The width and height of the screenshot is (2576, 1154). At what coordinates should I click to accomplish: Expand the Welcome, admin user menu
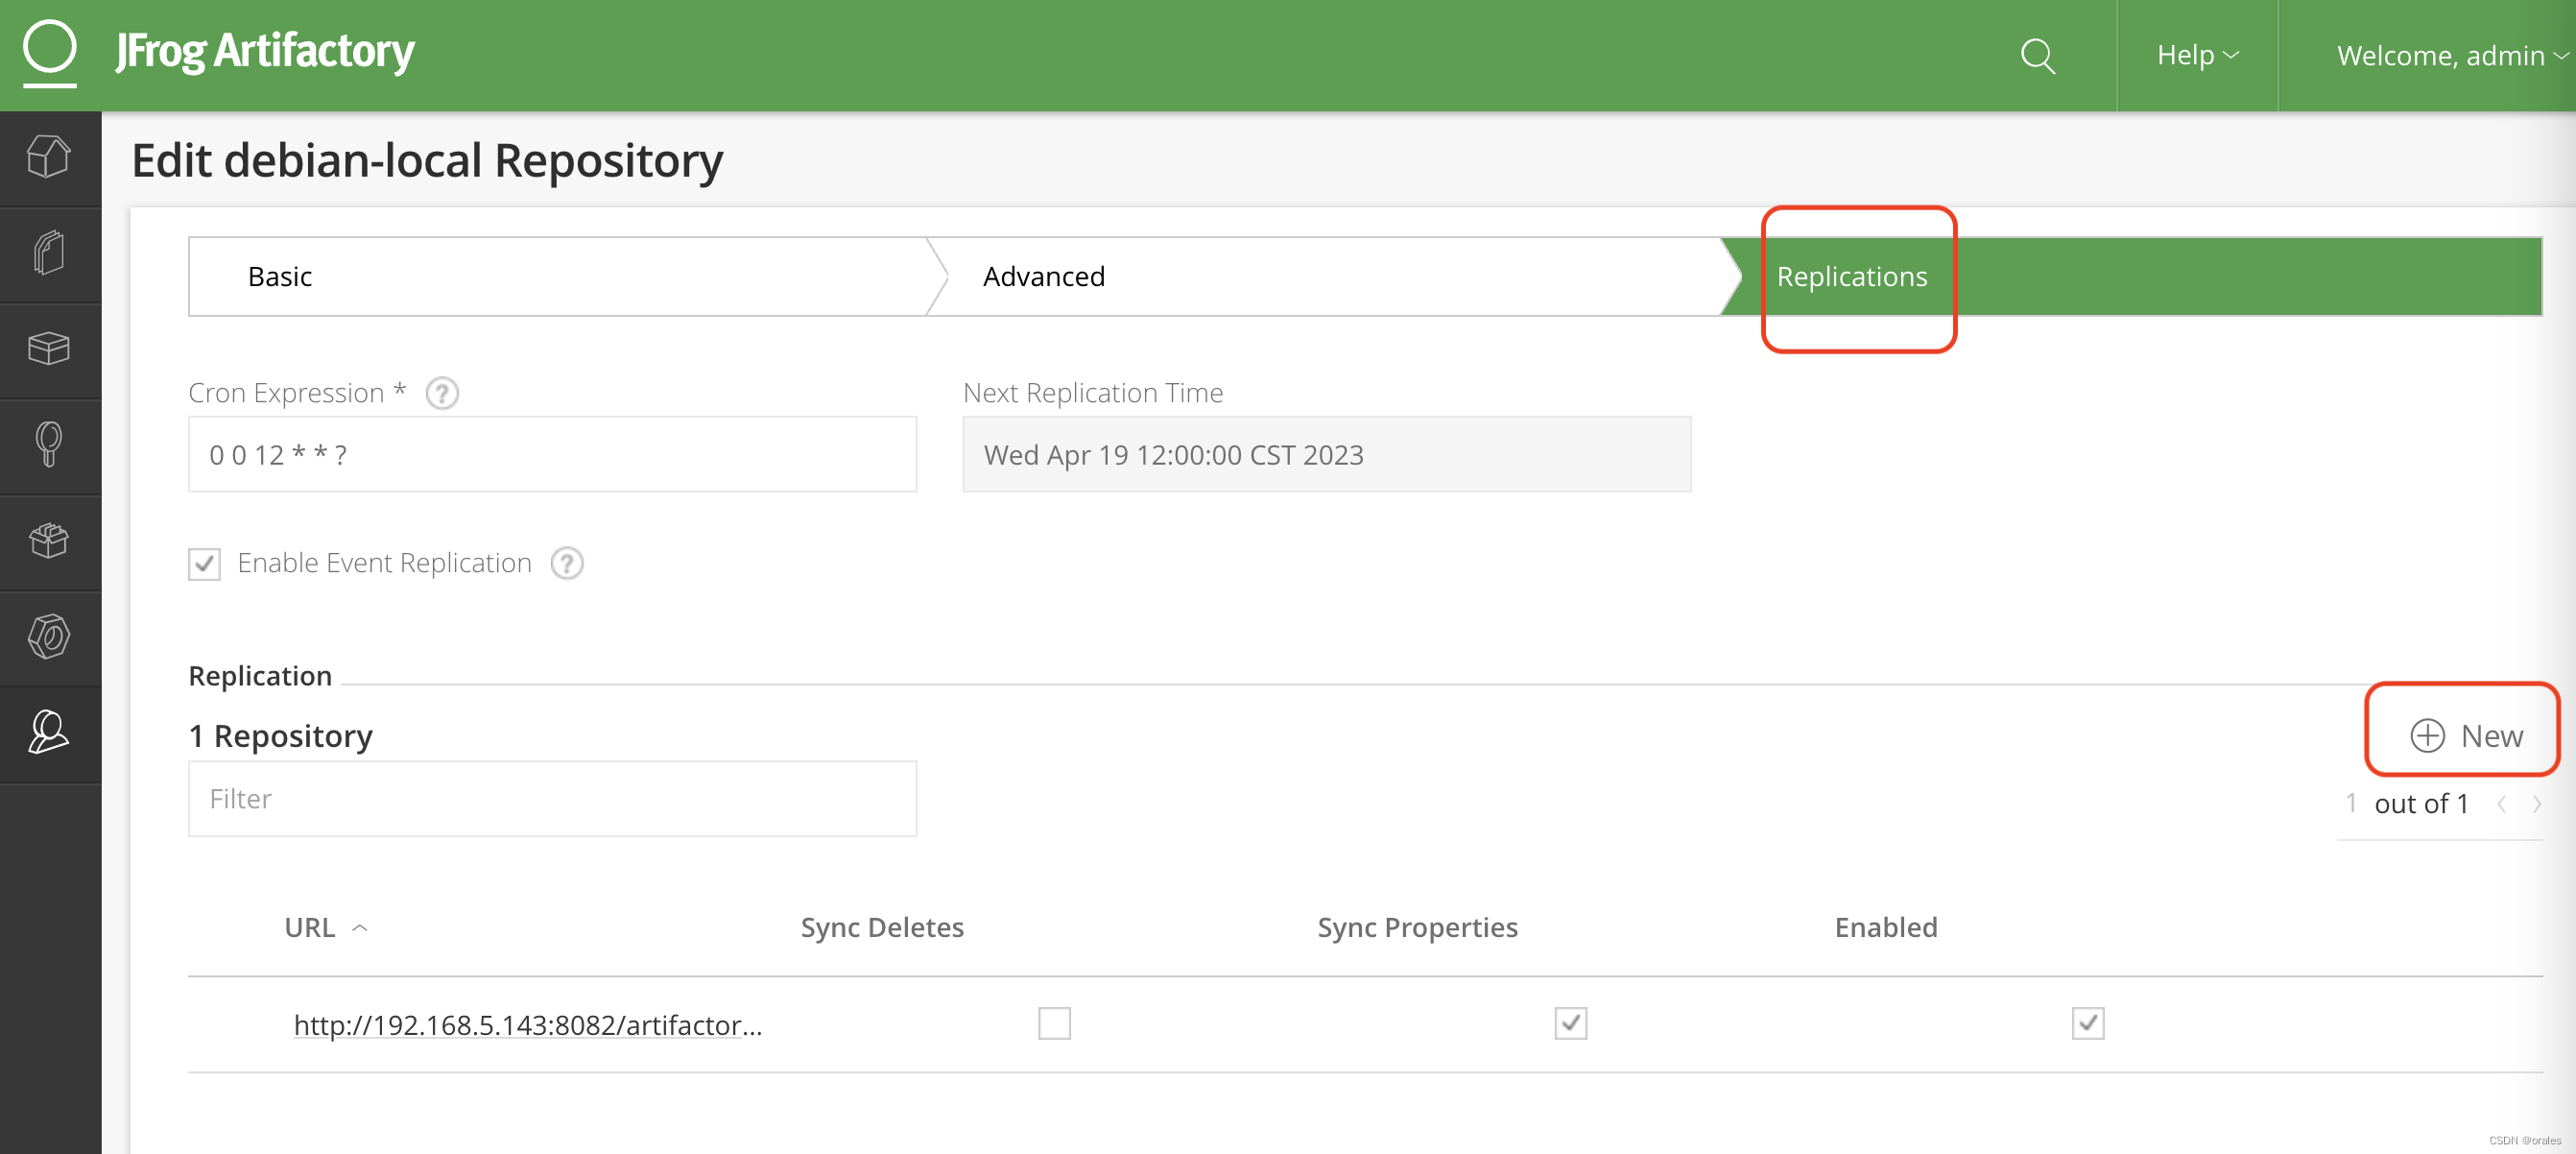pyautogui.click(x=2450, y=56)
